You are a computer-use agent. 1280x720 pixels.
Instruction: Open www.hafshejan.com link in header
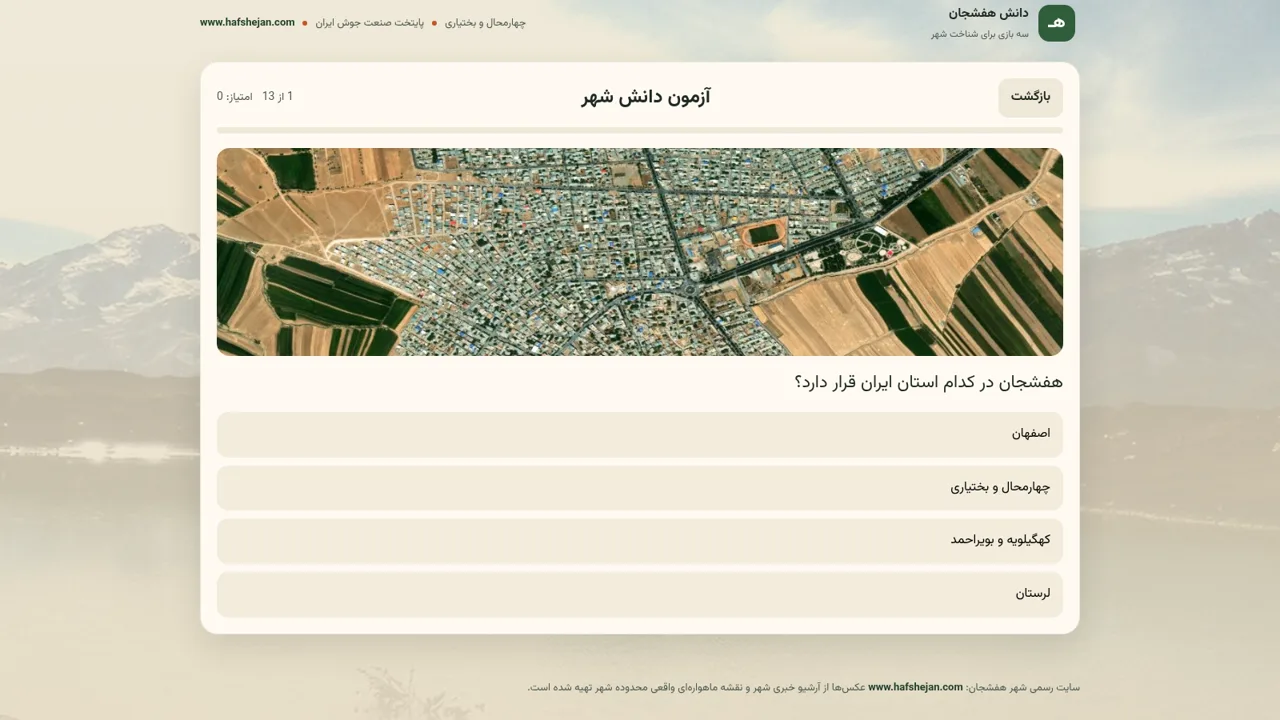tap(247, 22)
